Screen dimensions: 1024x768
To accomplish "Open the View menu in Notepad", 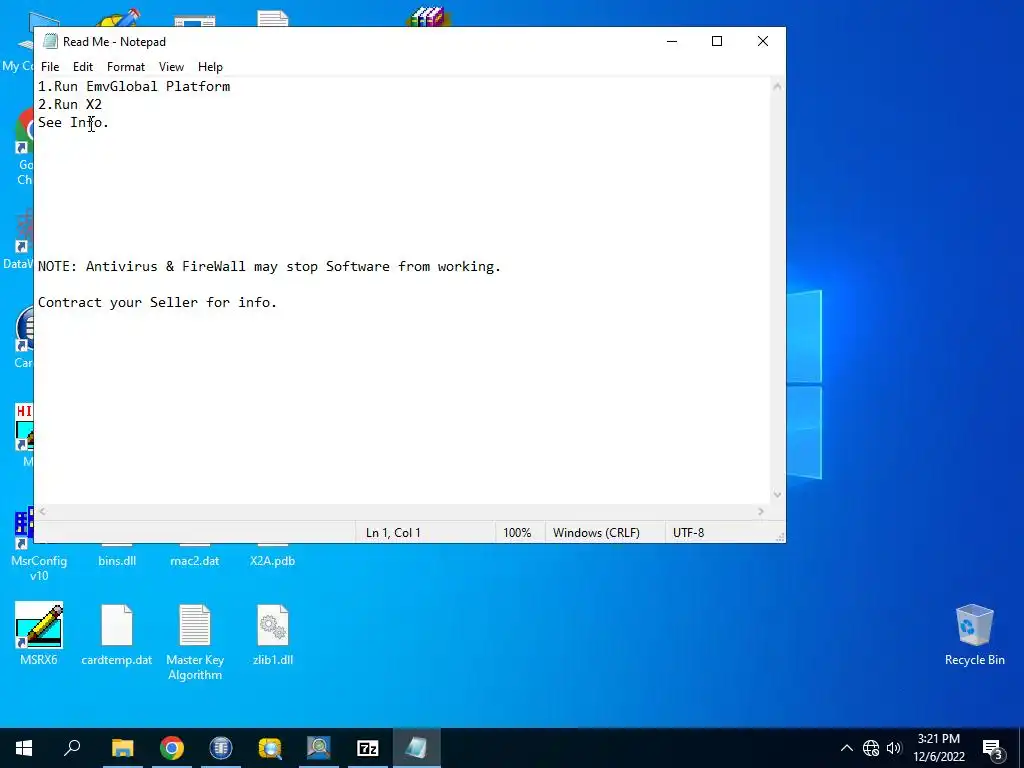I will (171, 67).
